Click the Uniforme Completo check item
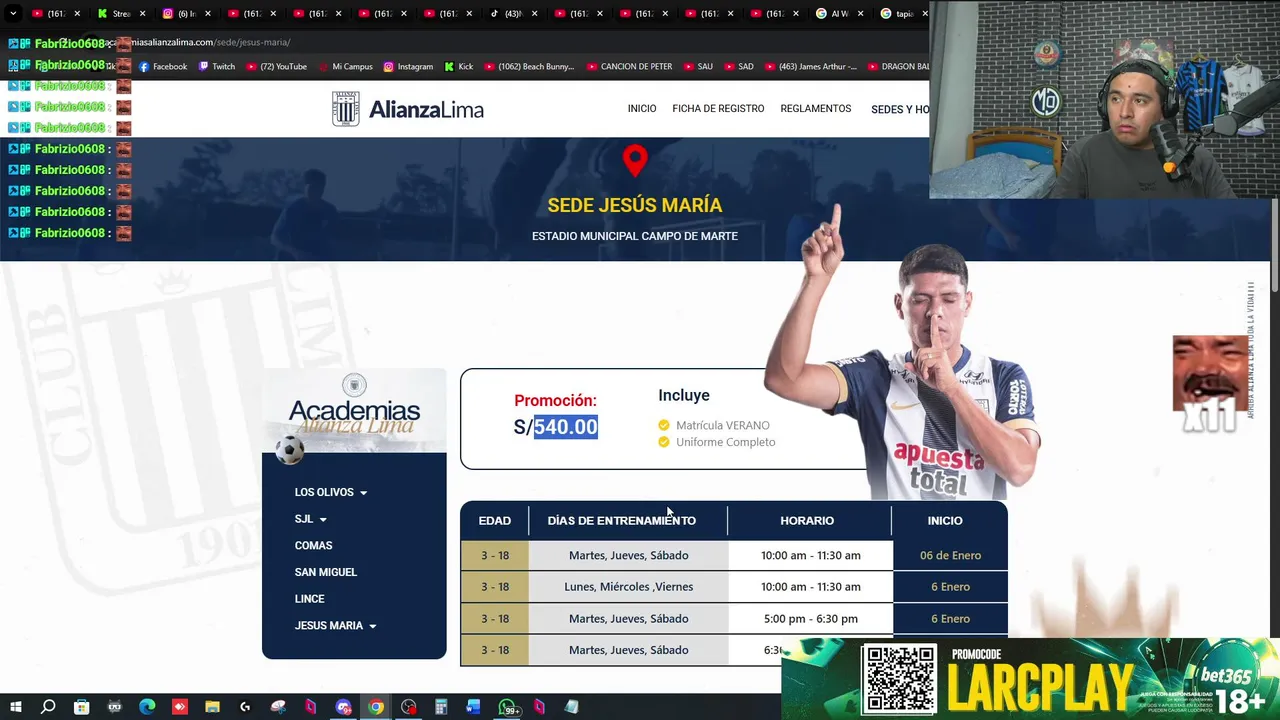The height and width of the screenshot is (720, 1280). point(716,442)
